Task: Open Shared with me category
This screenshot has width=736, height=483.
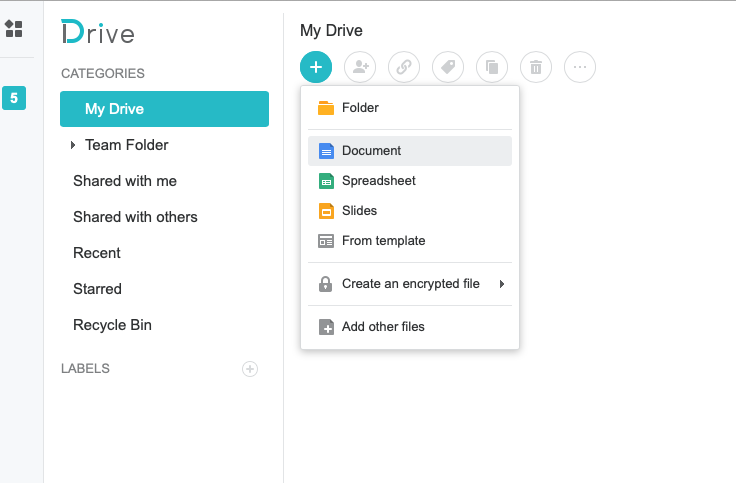Action: [125, 181]
